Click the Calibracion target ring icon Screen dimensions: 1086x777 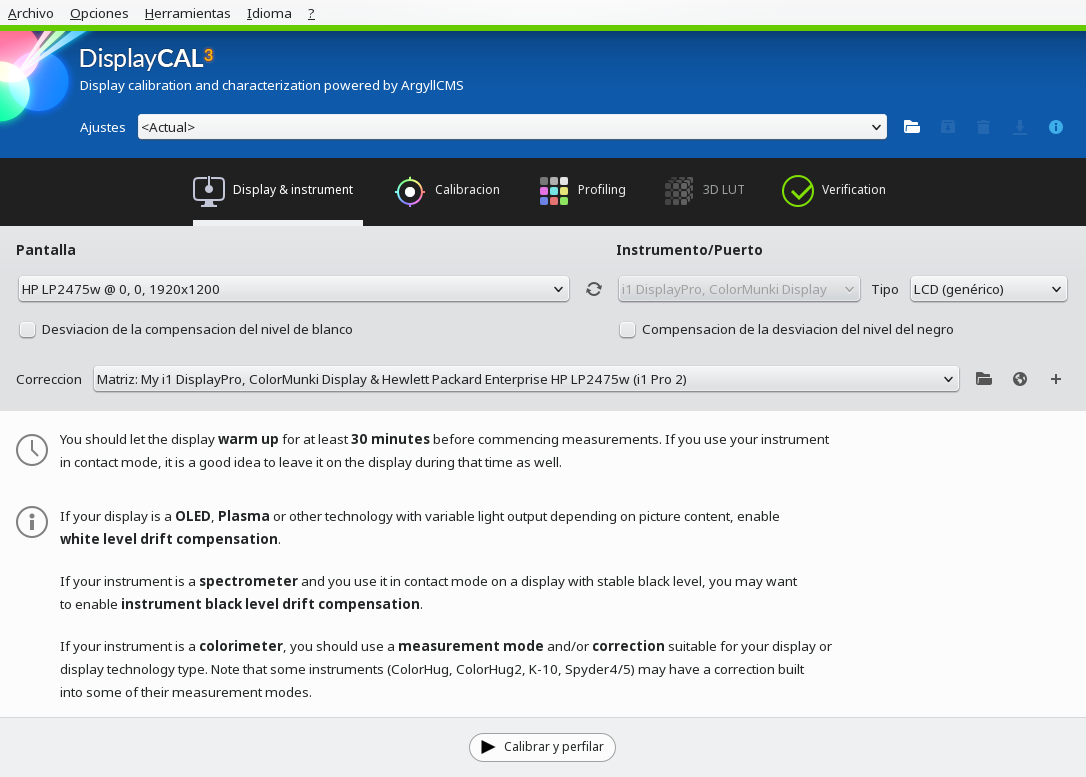pyautogui.click(x=409, y=192)
